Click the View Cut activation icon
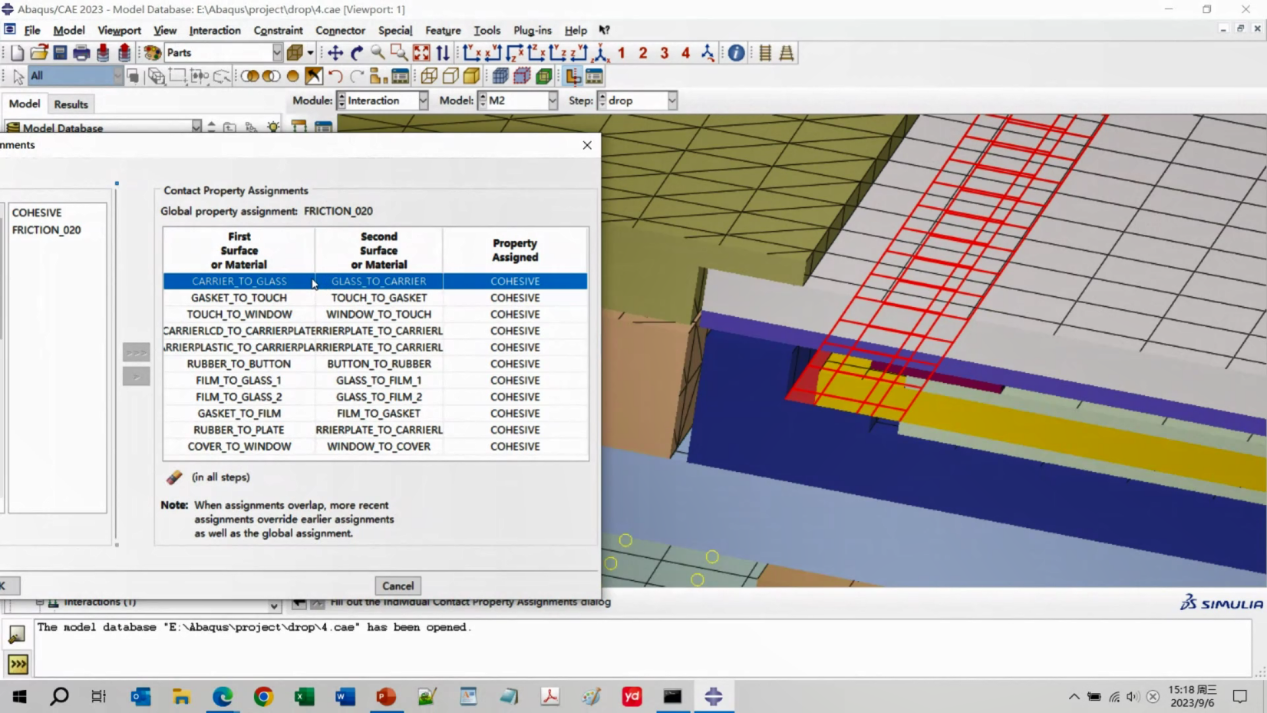The height and width of the screenshot is (713, 1267). [573, 76]
